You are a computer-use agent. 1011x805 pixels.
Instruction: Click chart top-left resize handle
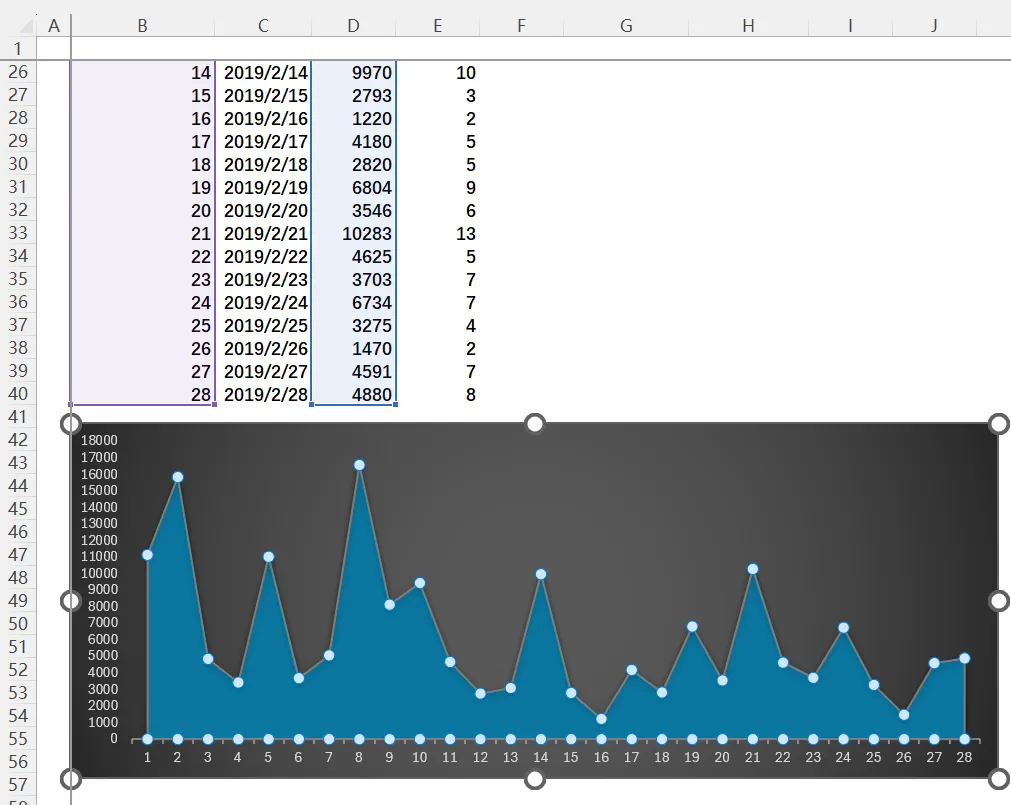click(x=70, y=423)
